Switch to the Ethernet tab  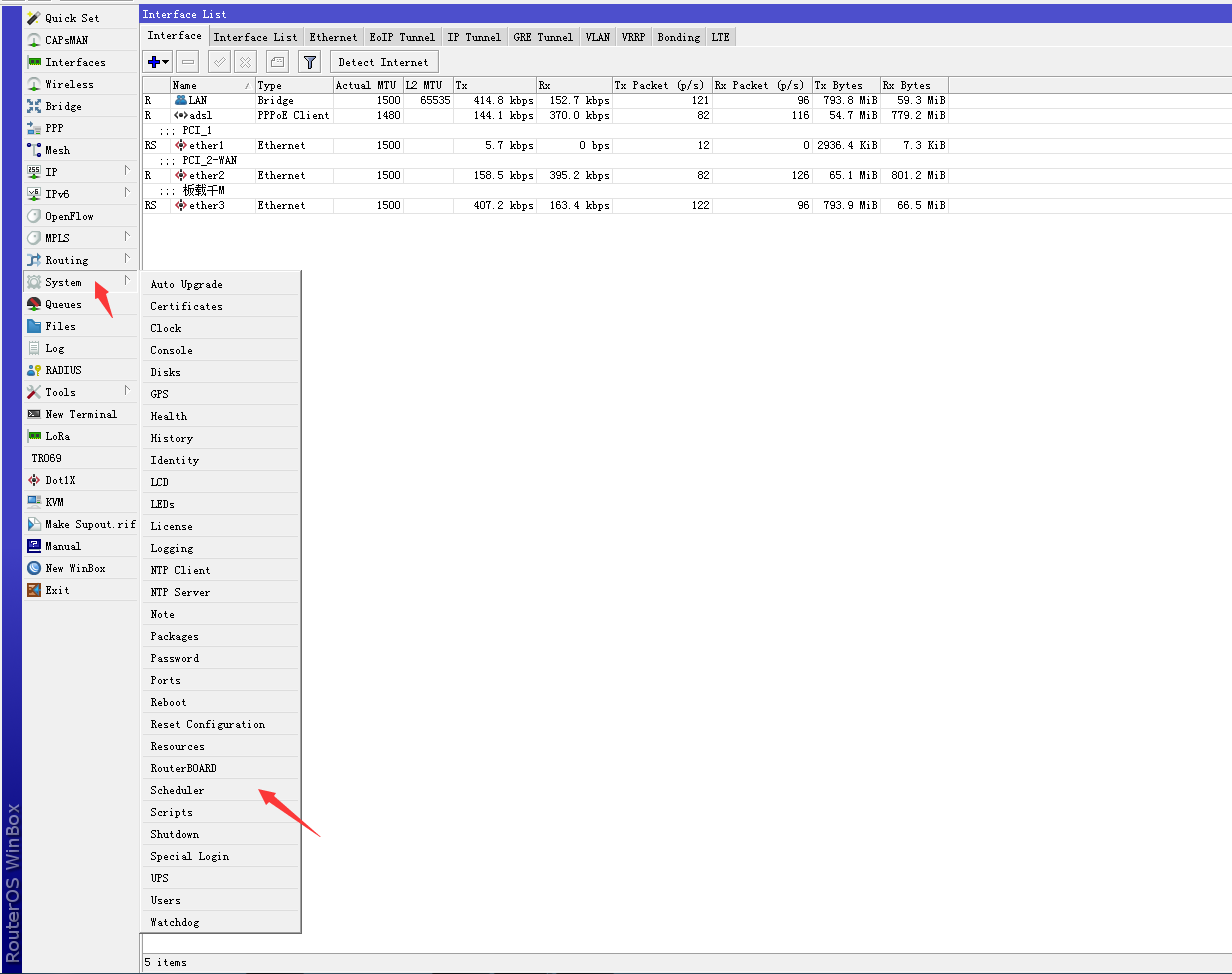(333, 37)
